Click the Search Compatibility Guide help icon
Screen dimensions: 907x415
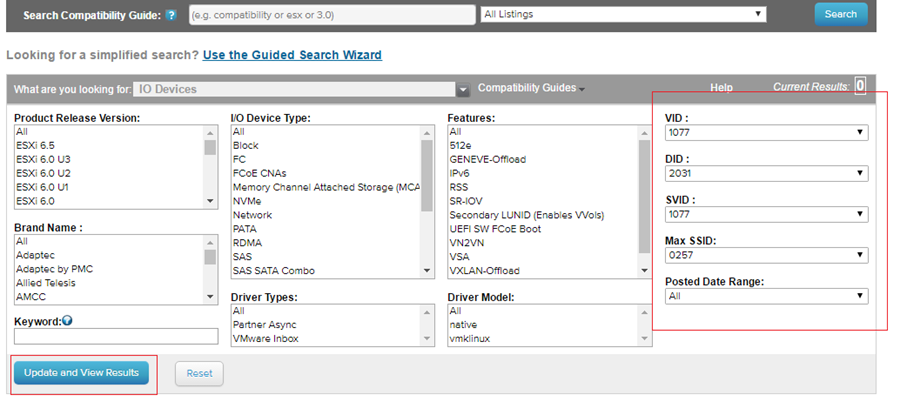171,16
